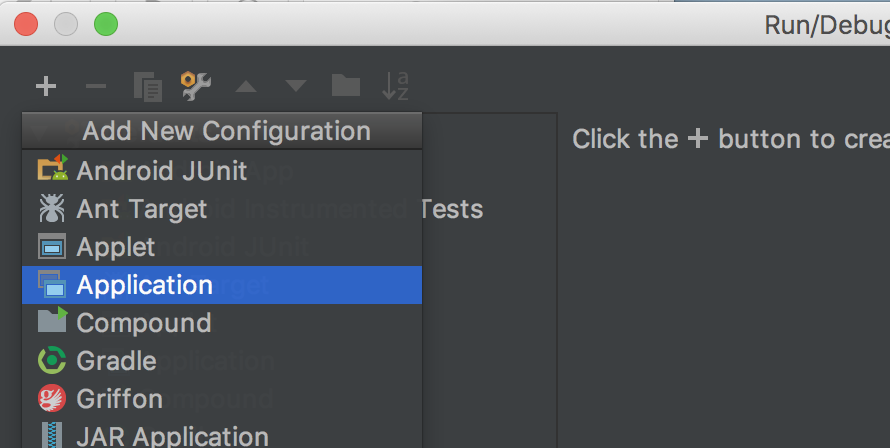Select JAR Application entry
Image resolution: width=890 pixels, height=448 pixels.
[x=172, y=436]
